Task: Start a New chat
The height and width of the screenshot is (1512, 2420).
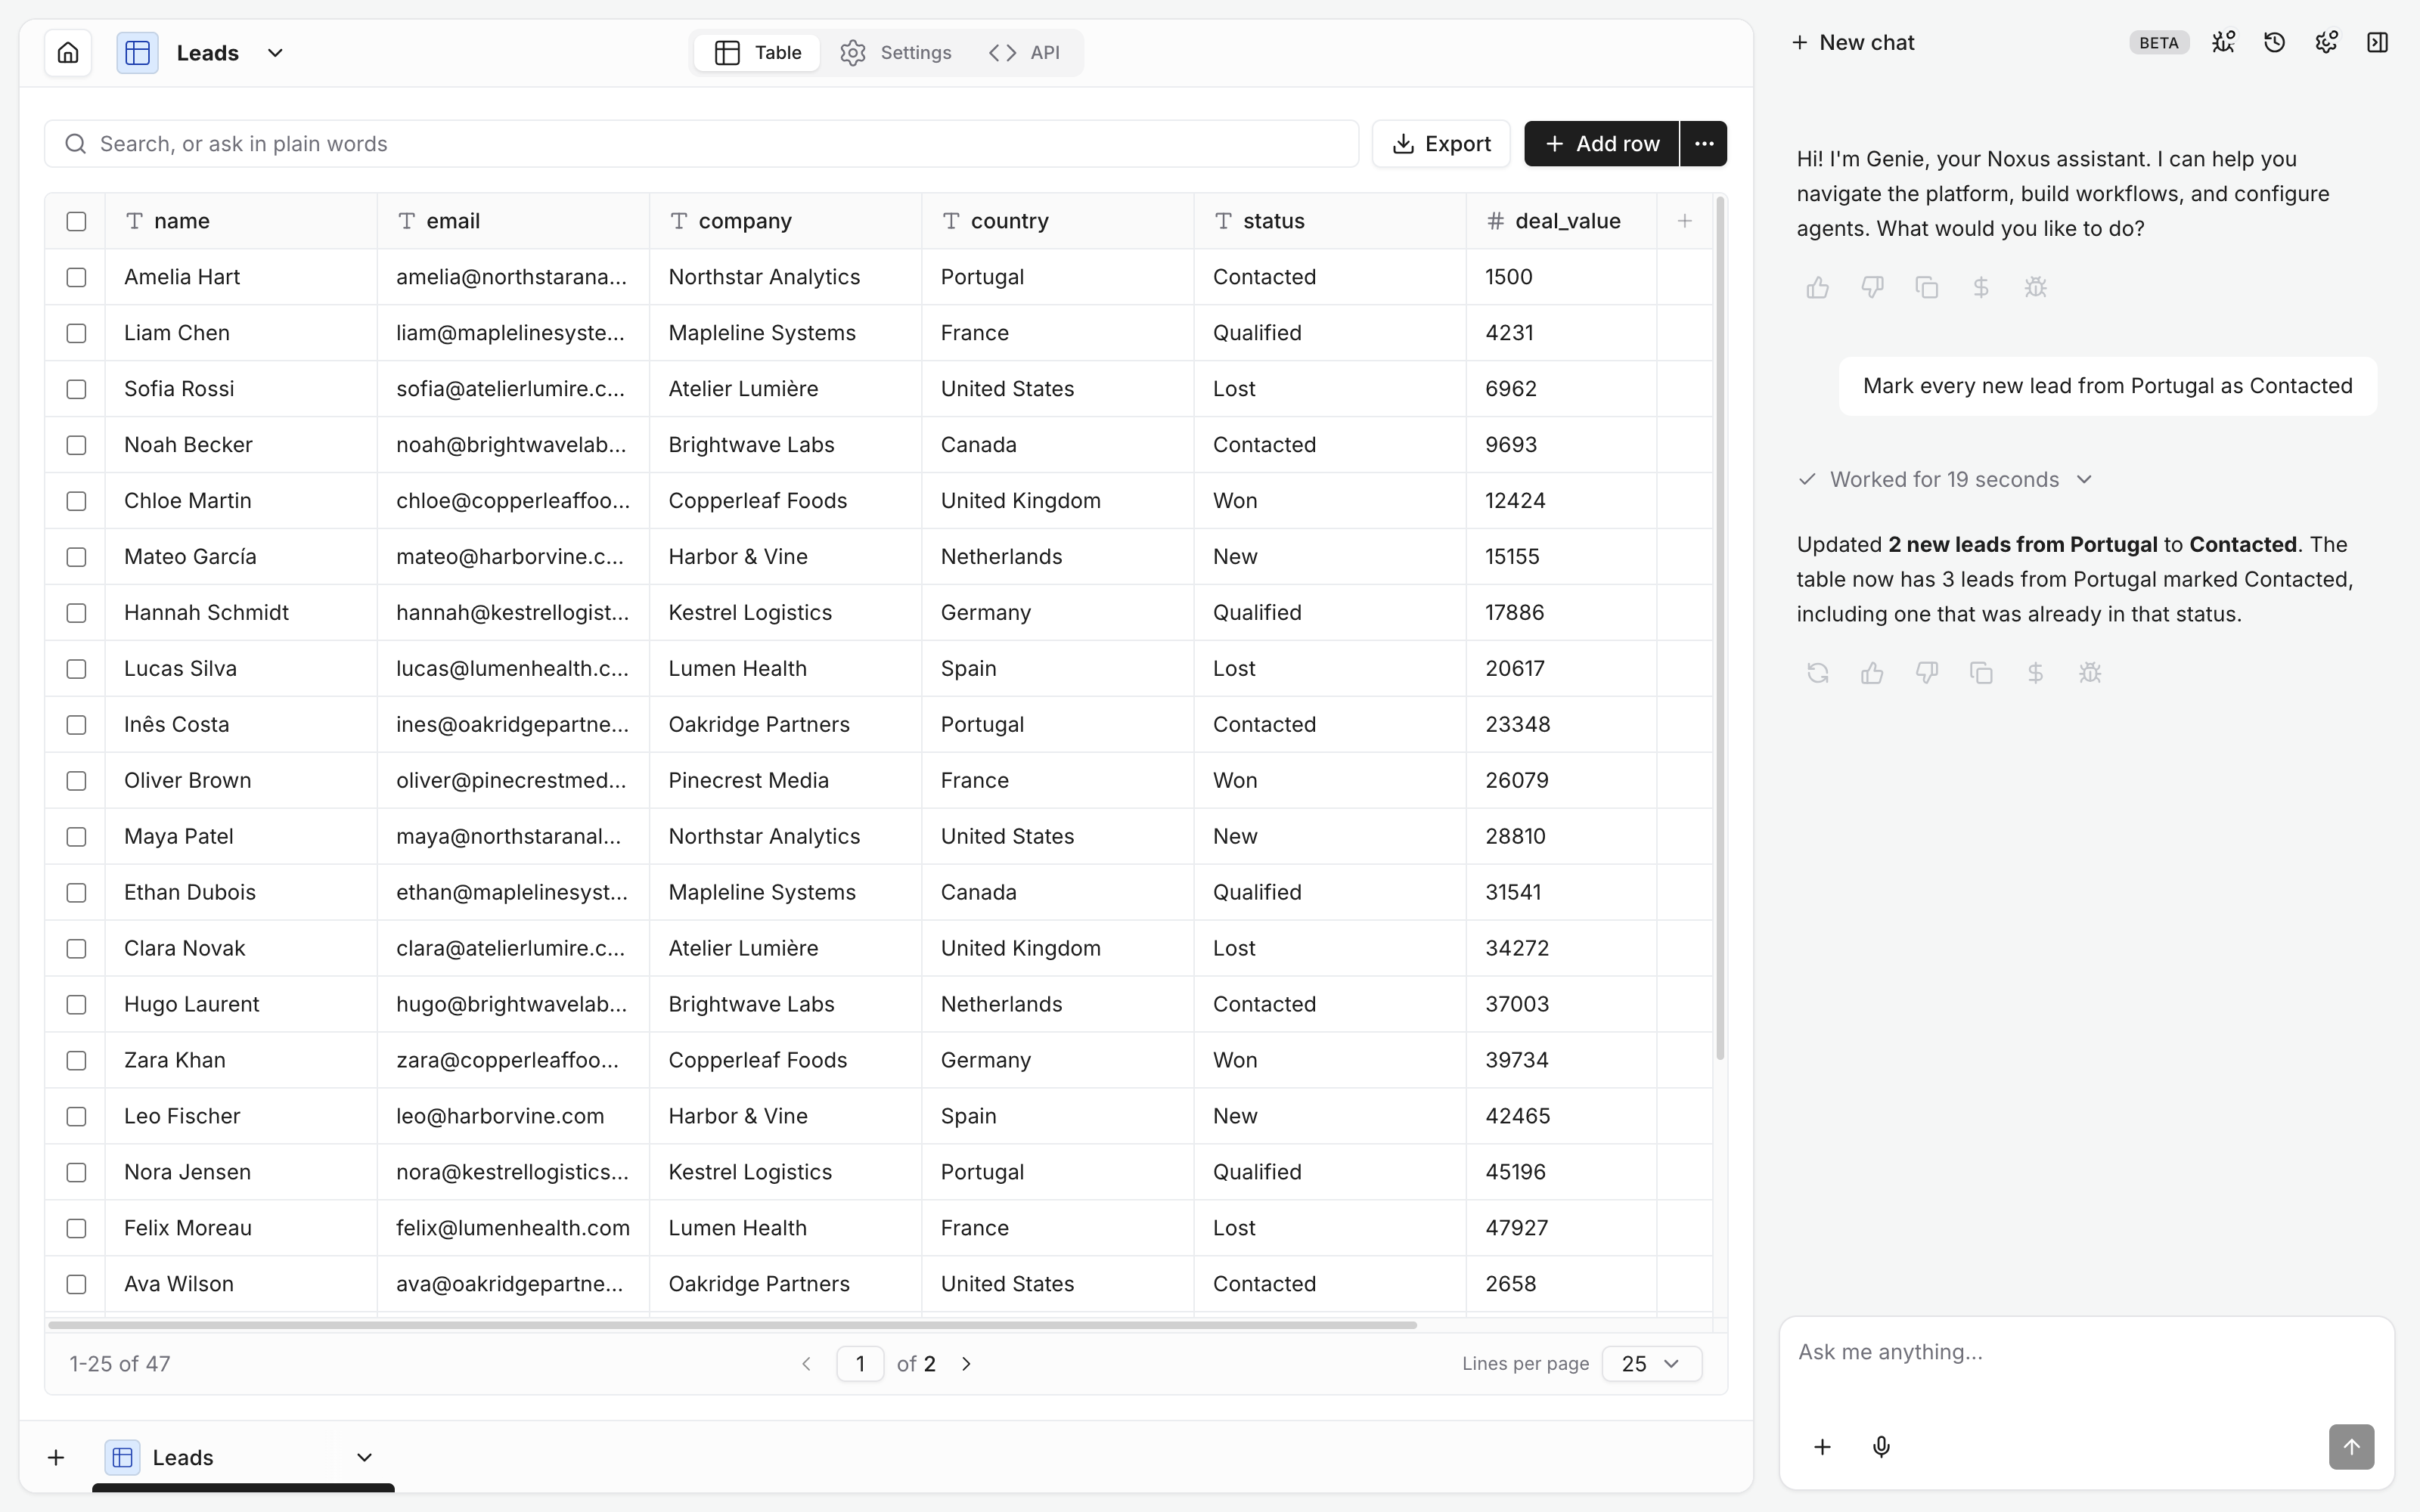Action: 1853,43
